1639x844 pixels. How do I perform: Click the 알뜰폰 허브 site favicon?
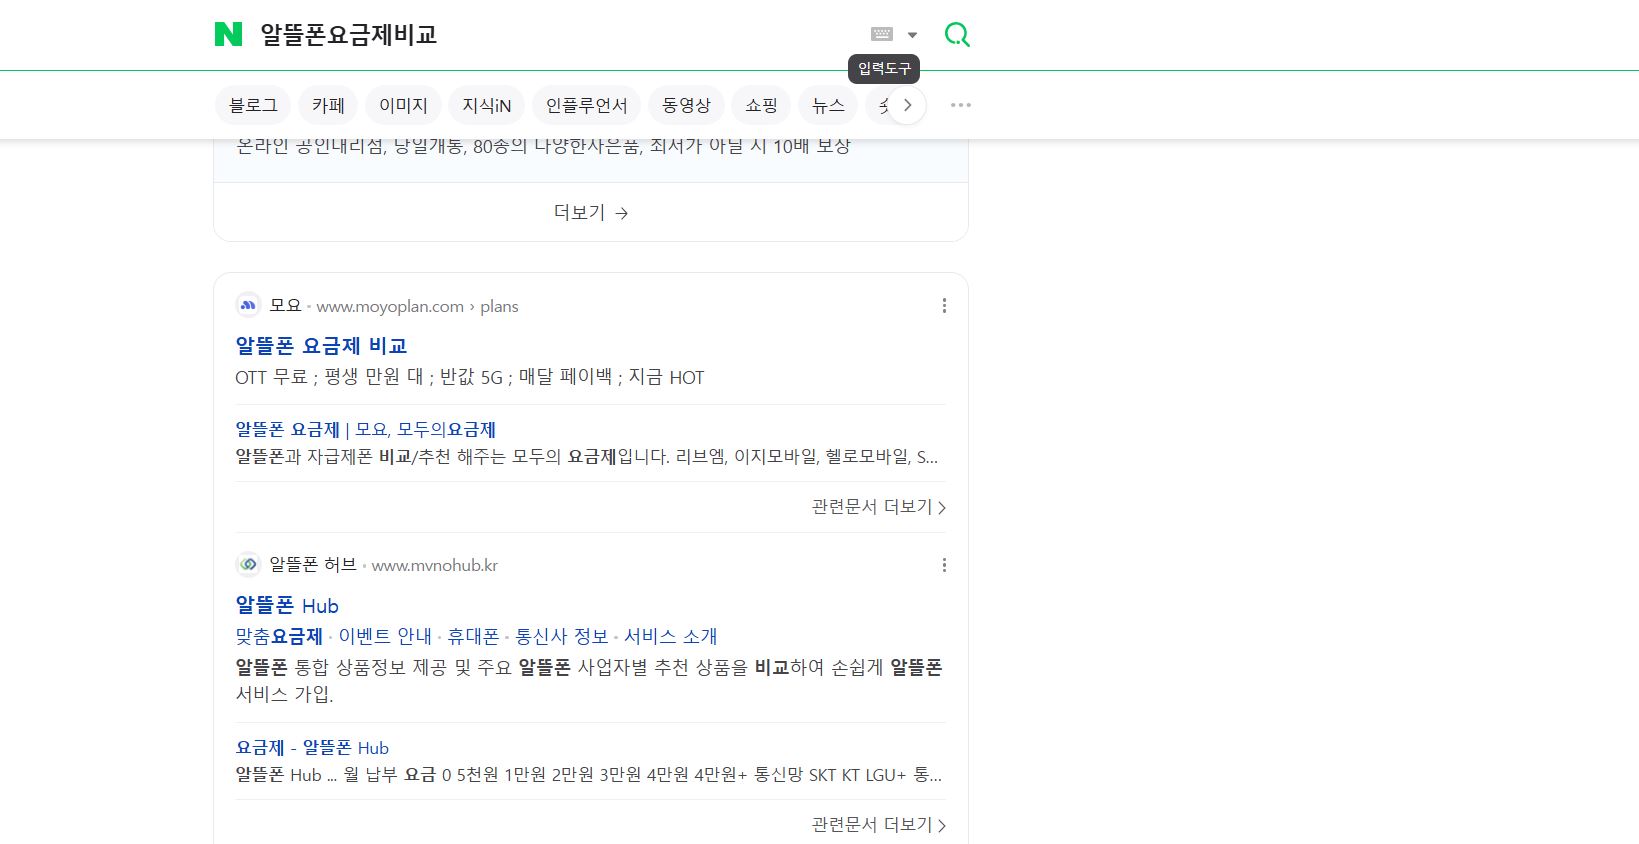(248, 565)
